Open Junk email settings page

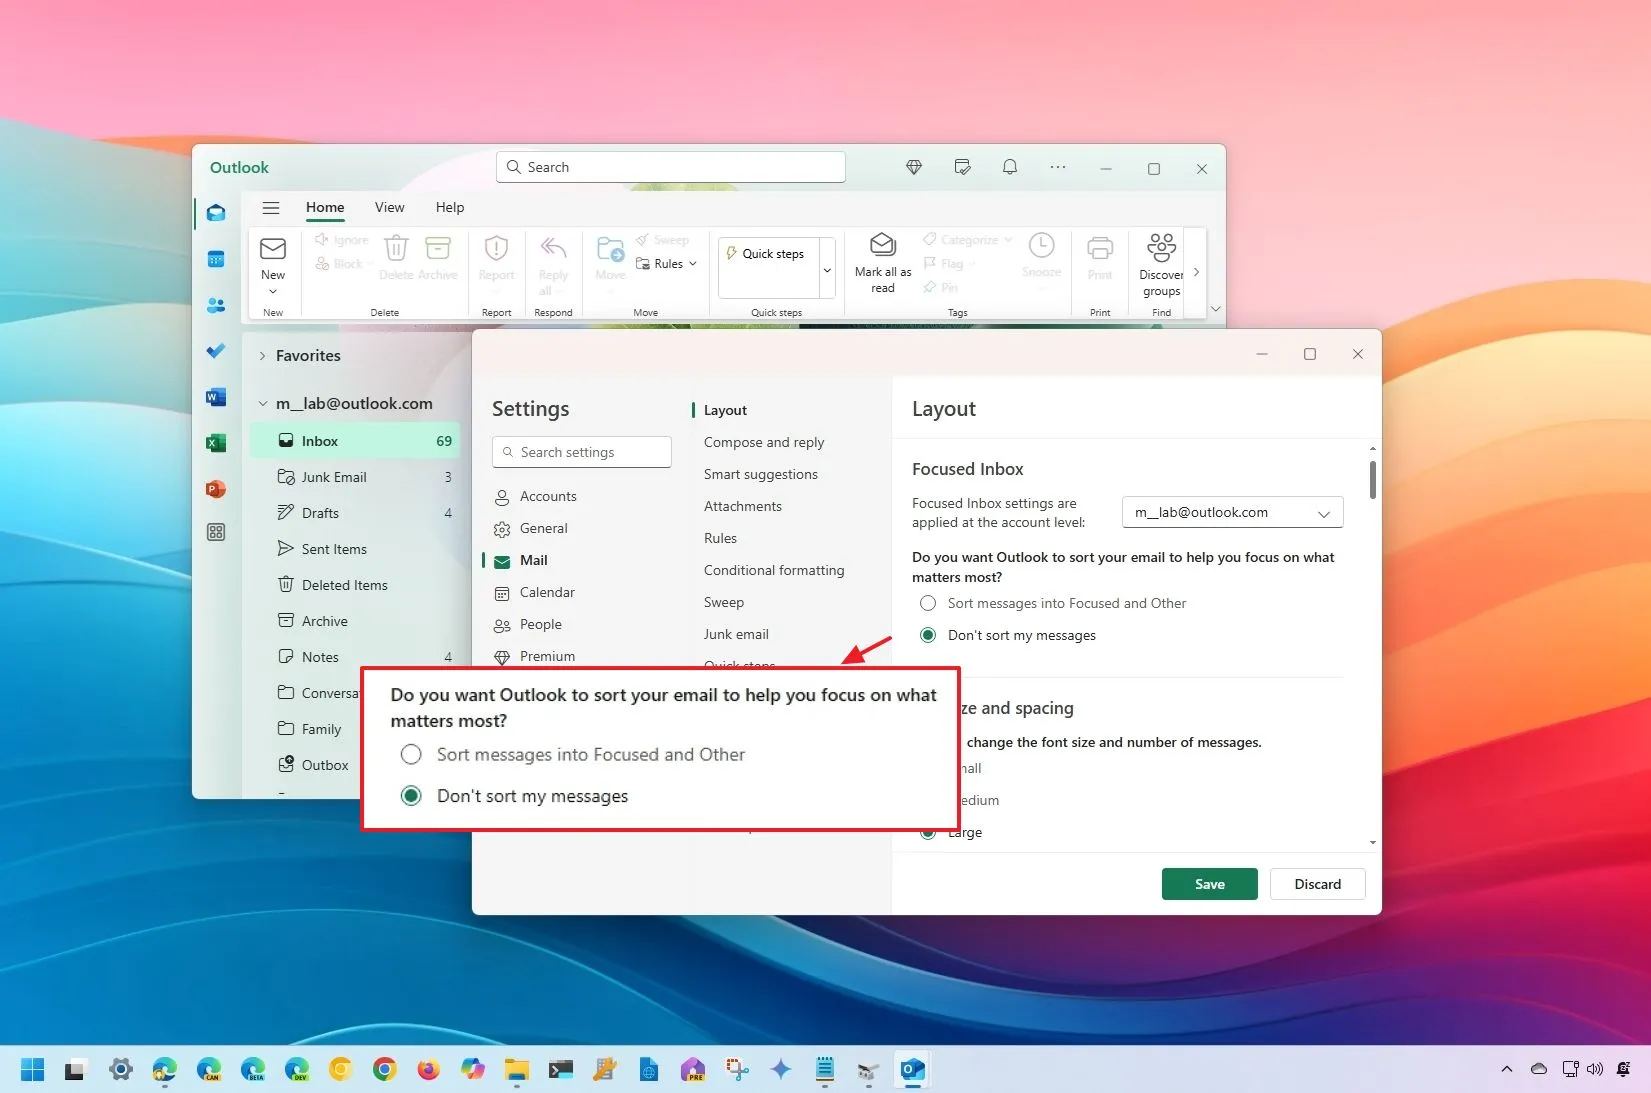(x=736, y=634)
